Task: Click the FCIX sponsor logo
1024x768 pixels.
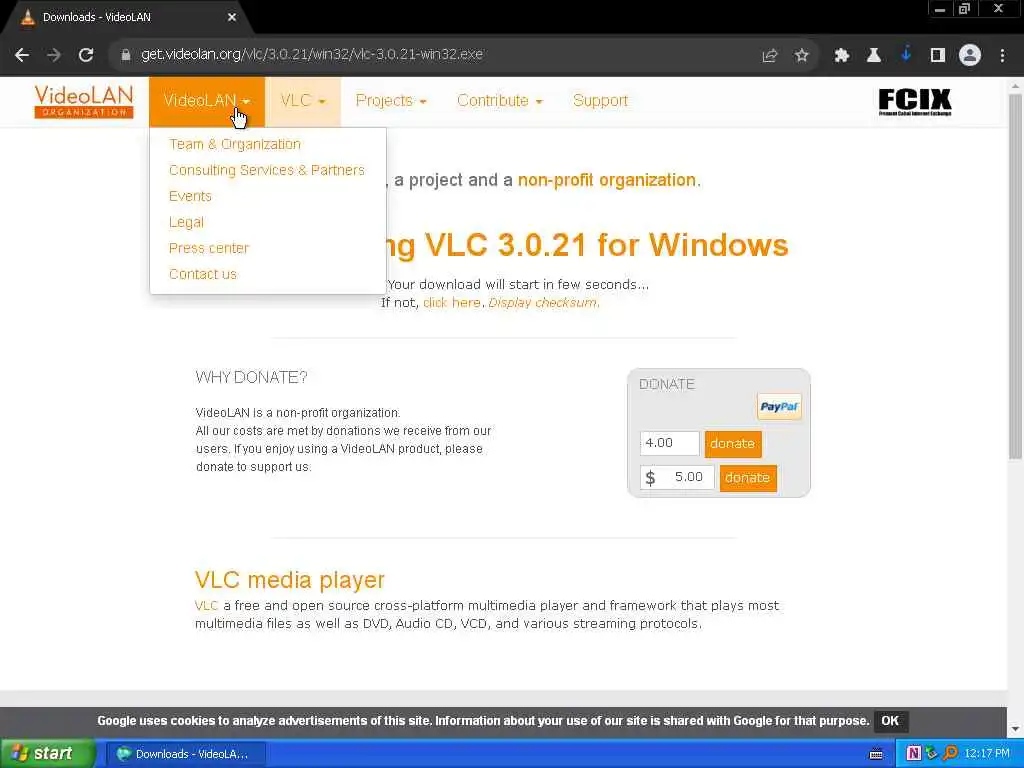Action: [x=914, y=102]
